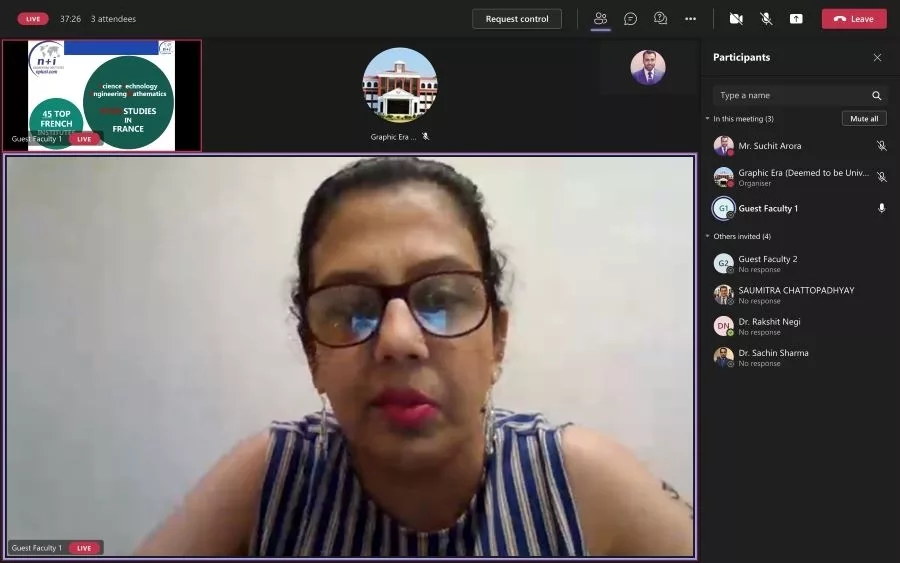This screenshot has width=900, height=563.
Task: Toggle the muted microphone icon in toolbar
Action: (x=766, y=19)
